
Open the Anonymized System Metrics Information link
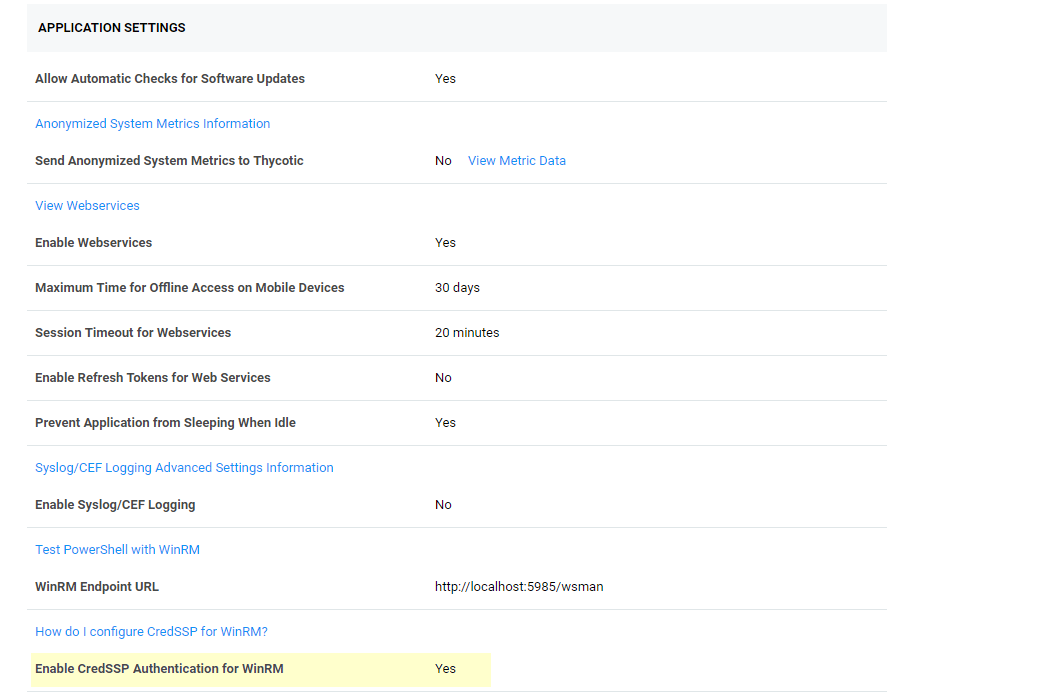[x=152, y=124]
